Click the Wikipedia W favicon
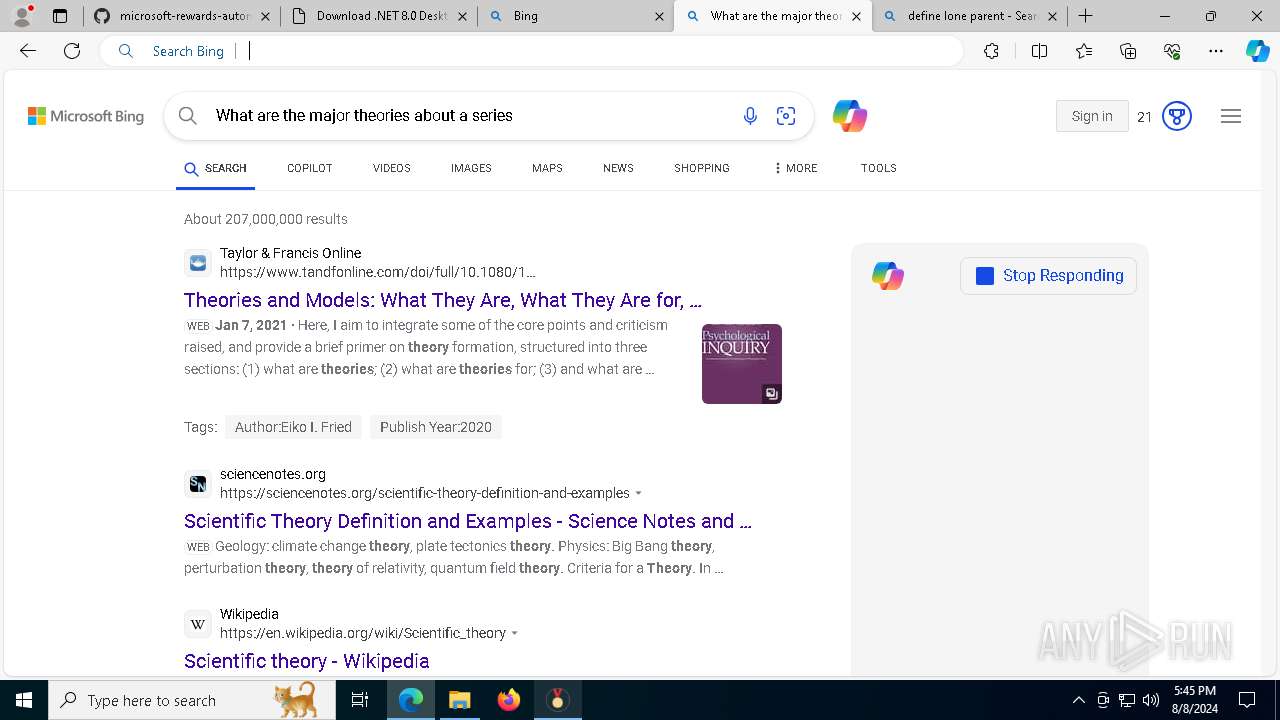The height and width of the screenshot is (720, 1280). [198, 624]
